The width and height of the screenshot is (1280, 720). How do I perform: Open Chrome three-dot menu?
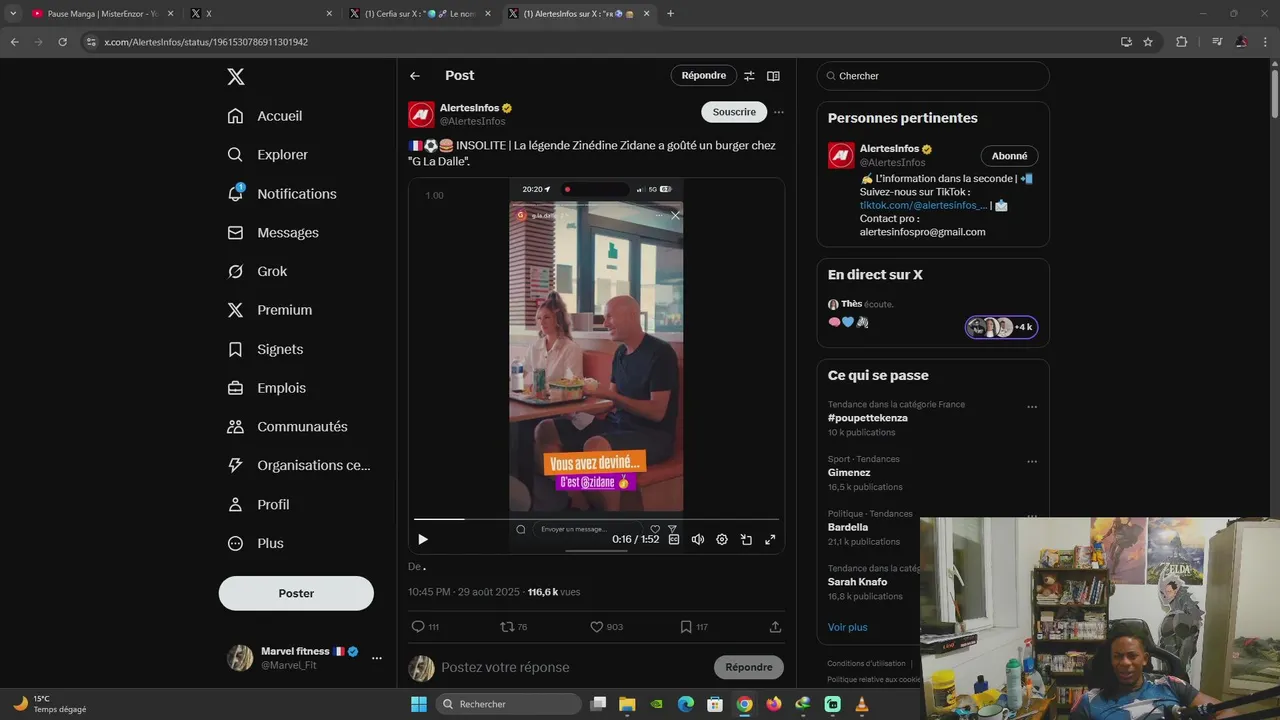pyautogui.click(x=1265, y=42)
